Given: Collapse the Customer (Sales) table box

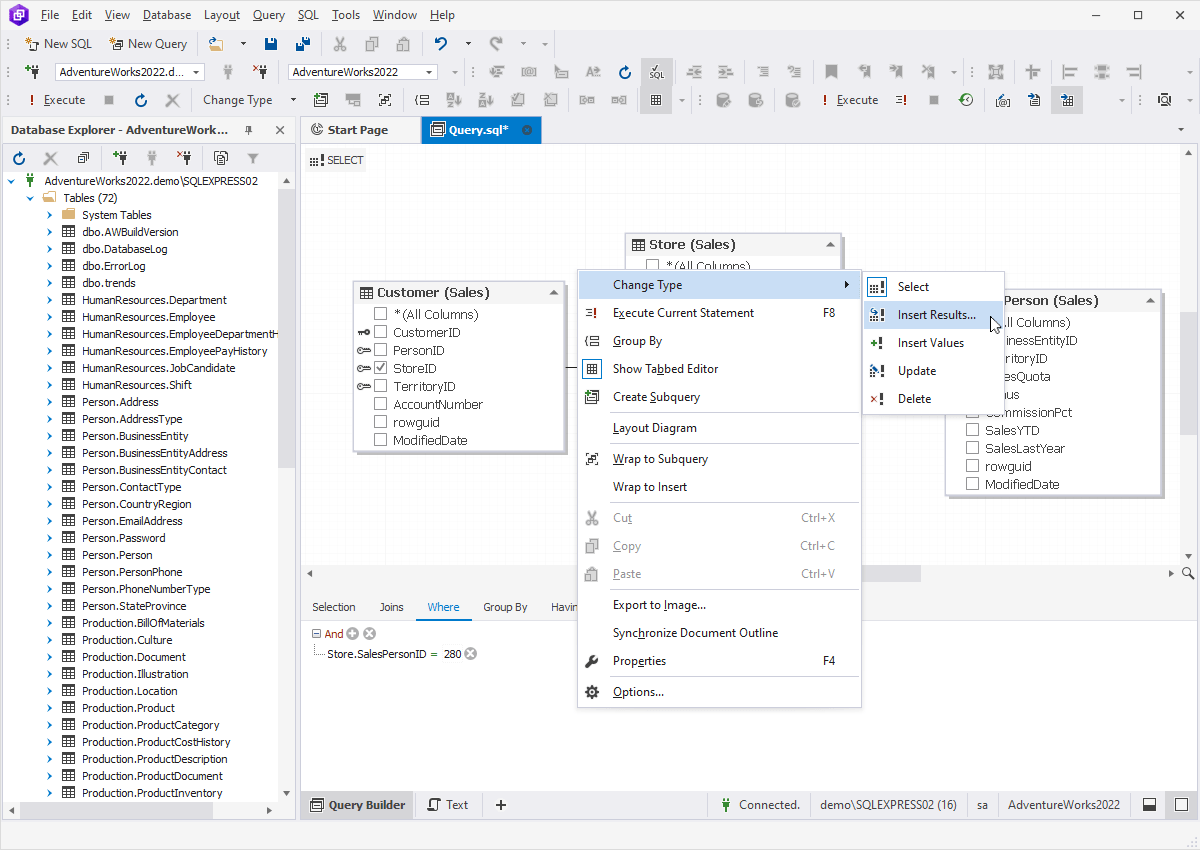Looking at the screenshot, I should click(x=553, y=293).
